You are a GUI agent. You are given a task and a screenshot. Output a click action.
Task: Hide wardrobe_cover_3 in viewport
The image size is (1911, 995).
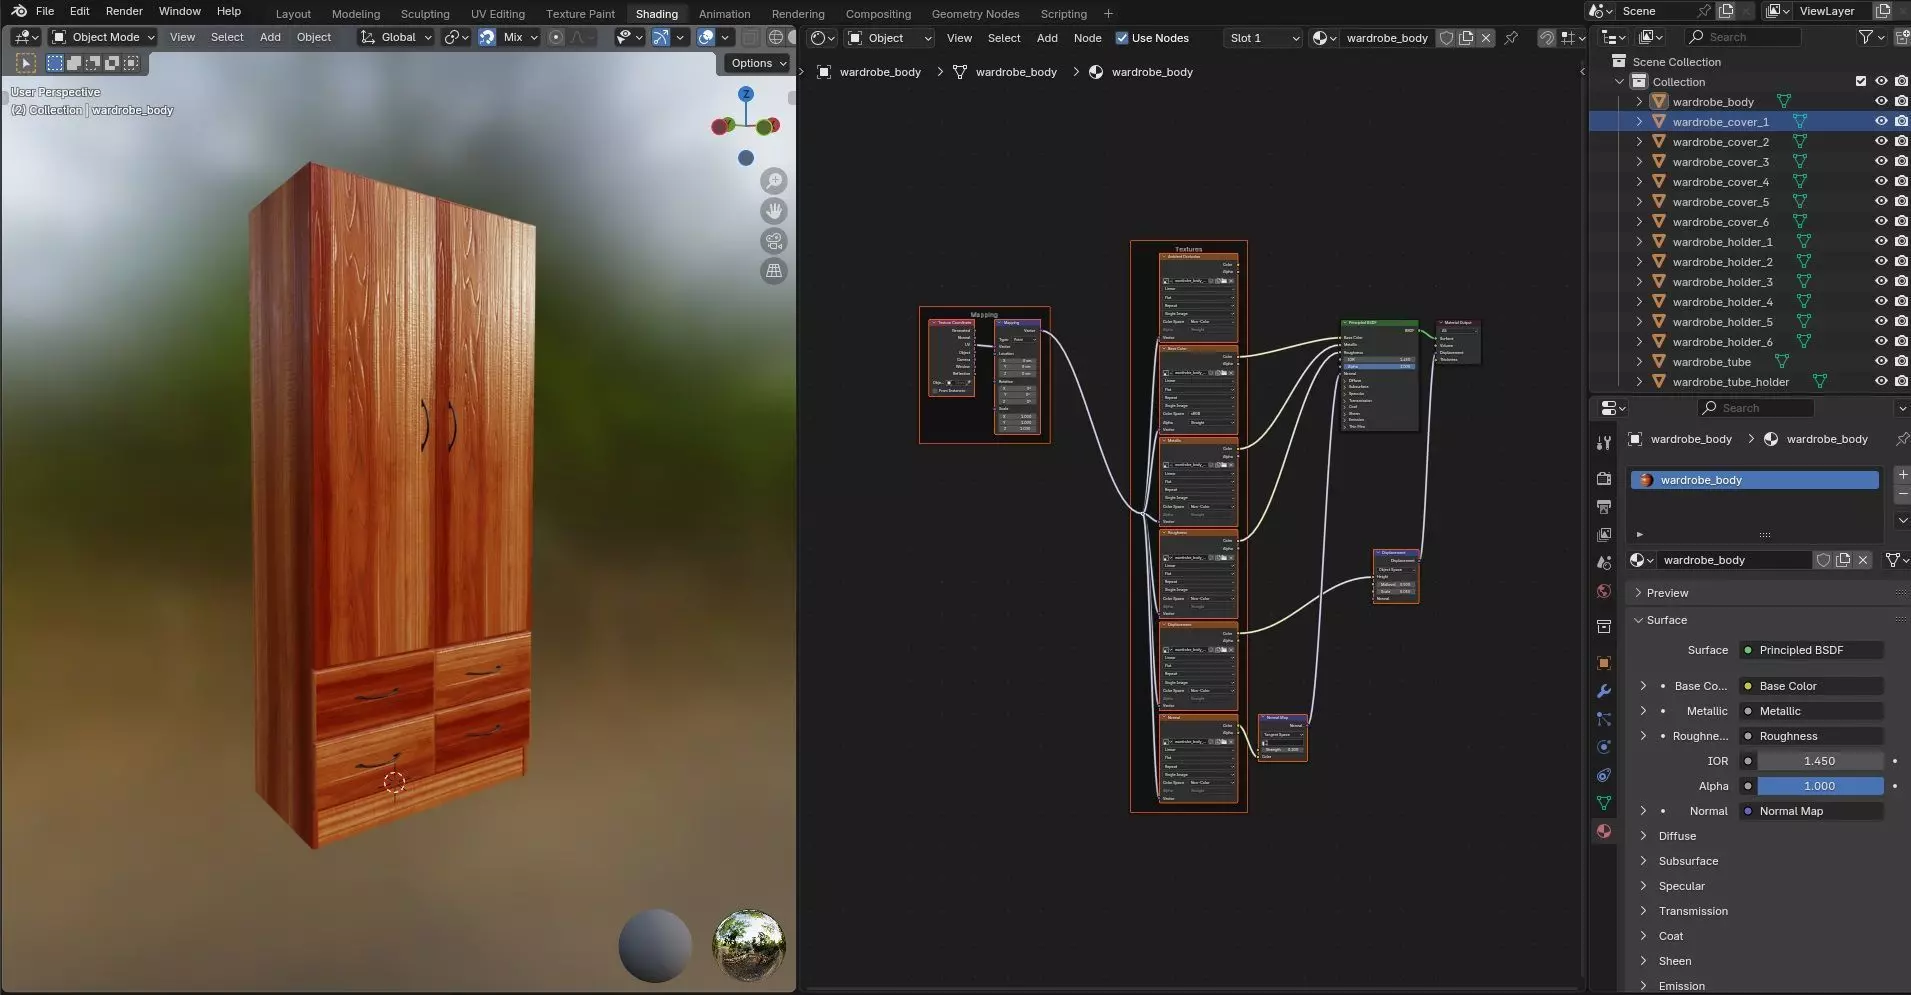1881,161
